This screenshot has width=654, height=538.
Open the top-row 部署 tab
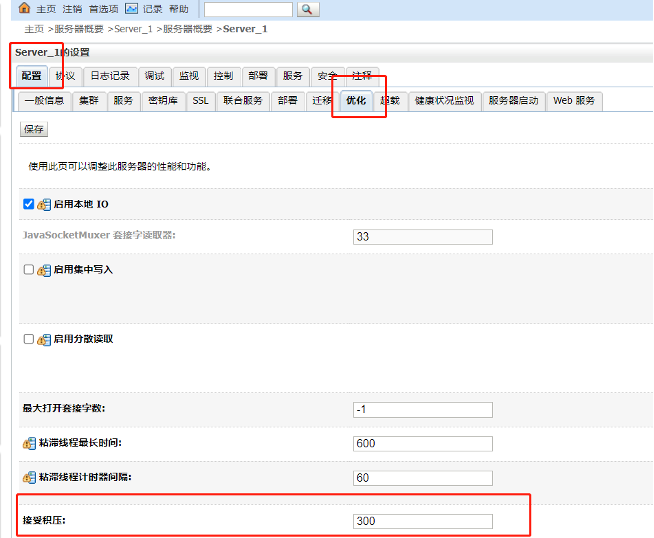pyautogui.click(x=258, y=76)
